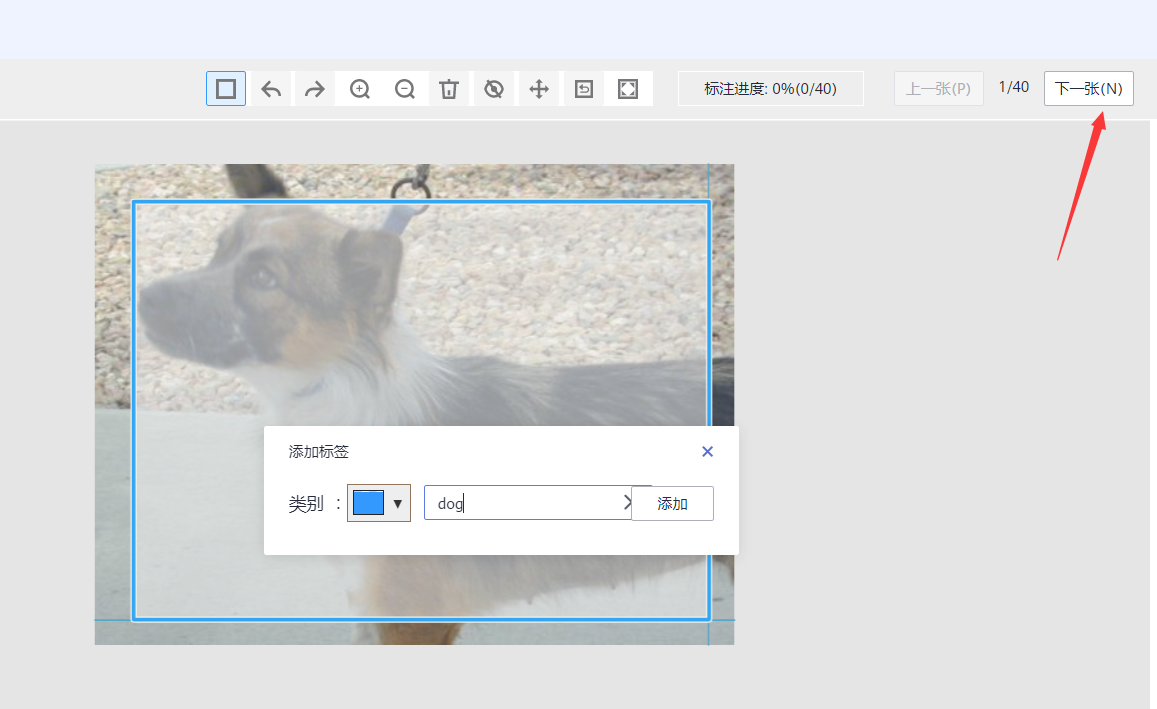Image resolution: width=1157 pixels, height=709 pixels.
Task: Focus the label name input field
Action: (527, 502)
